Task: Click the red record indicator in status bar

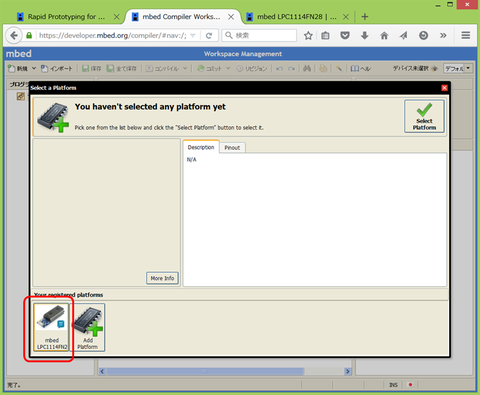Action: pos(410,385)
